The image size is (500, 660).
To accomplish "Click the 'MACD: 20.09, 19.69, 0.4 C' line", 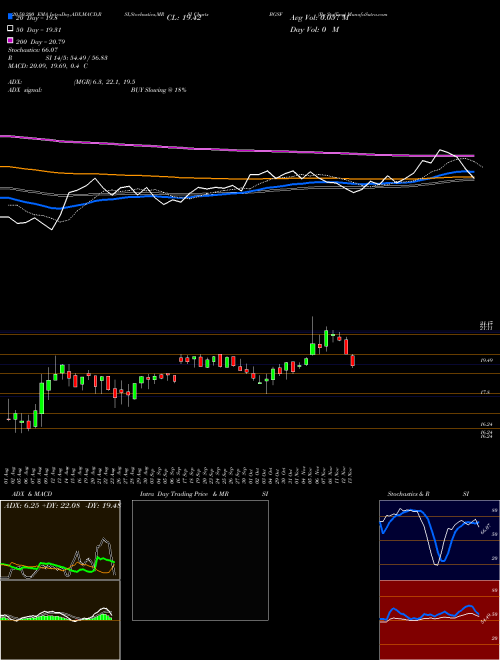I will (48, 66).
